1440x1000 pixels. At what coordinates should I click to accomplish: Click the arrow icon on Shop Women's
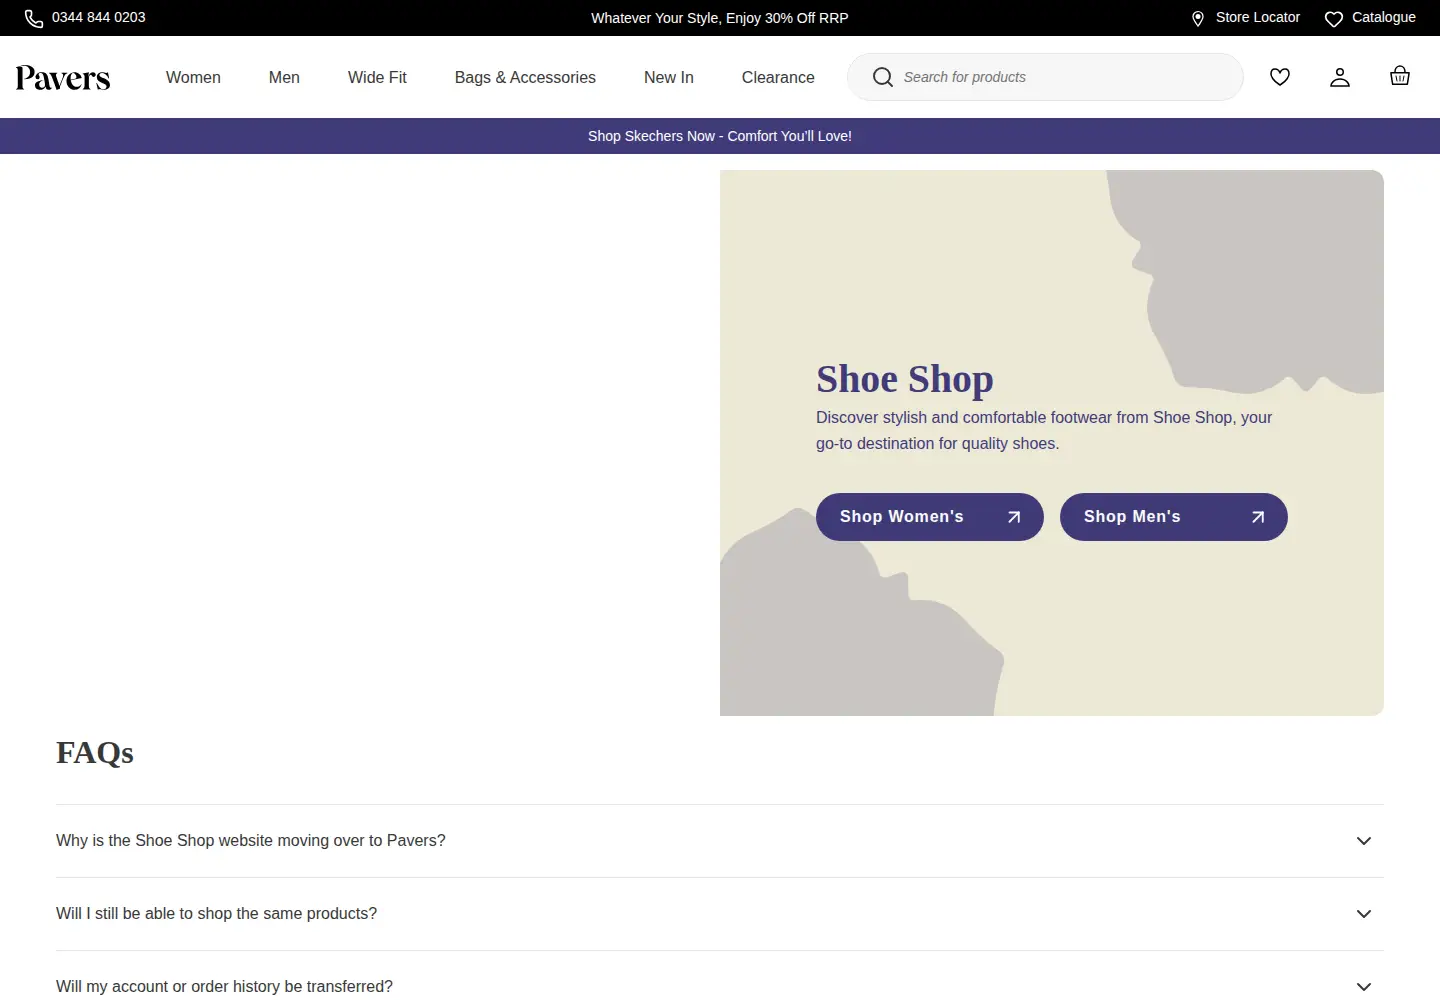point(1014,517)
